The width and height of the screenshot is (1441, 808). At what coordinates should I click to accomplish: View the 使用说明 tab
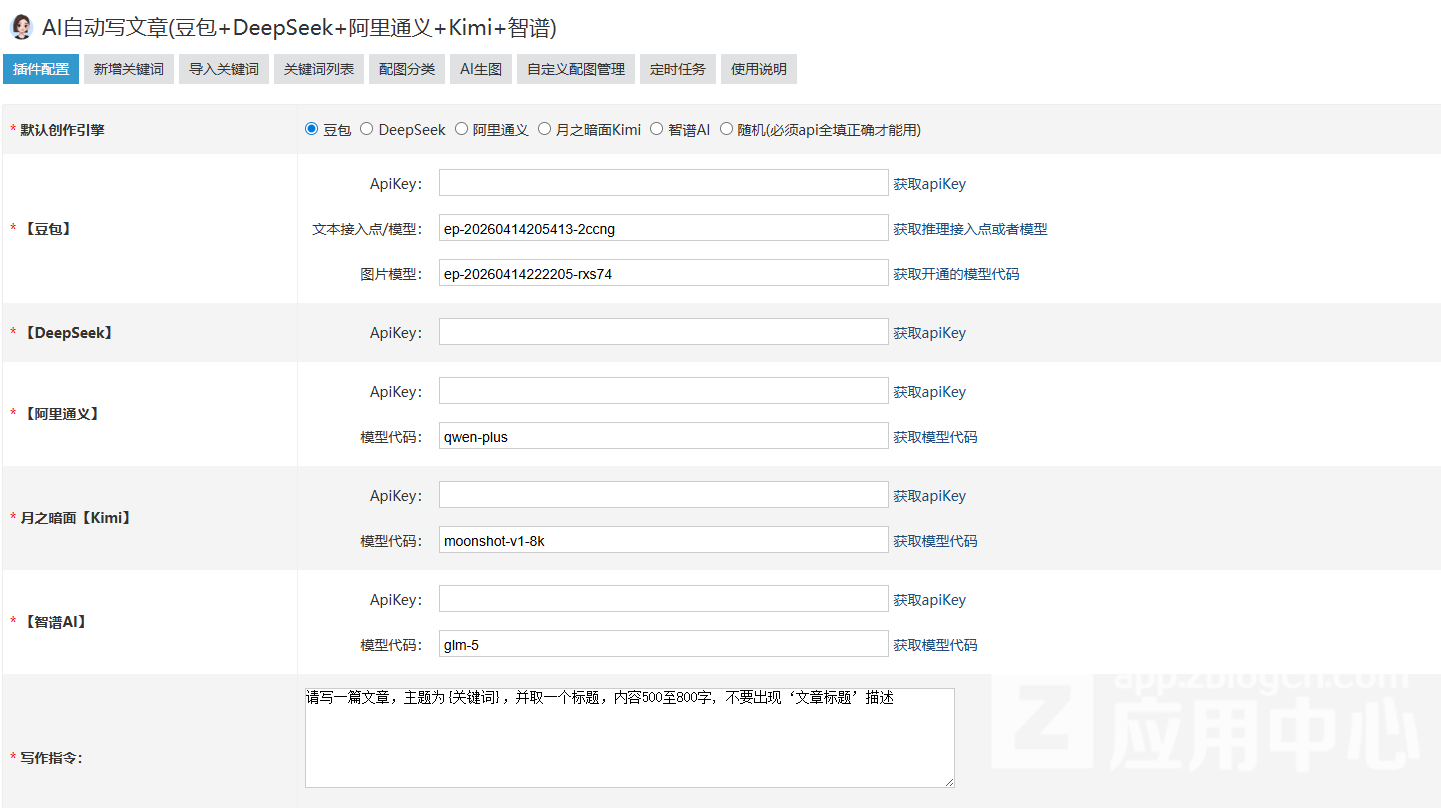coord(759,69)
